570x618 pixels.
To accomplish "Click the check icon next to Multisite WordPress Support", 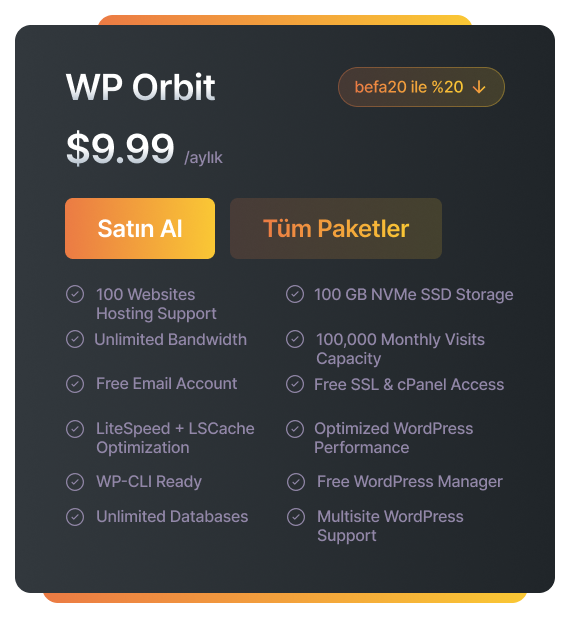I will 296,517.
